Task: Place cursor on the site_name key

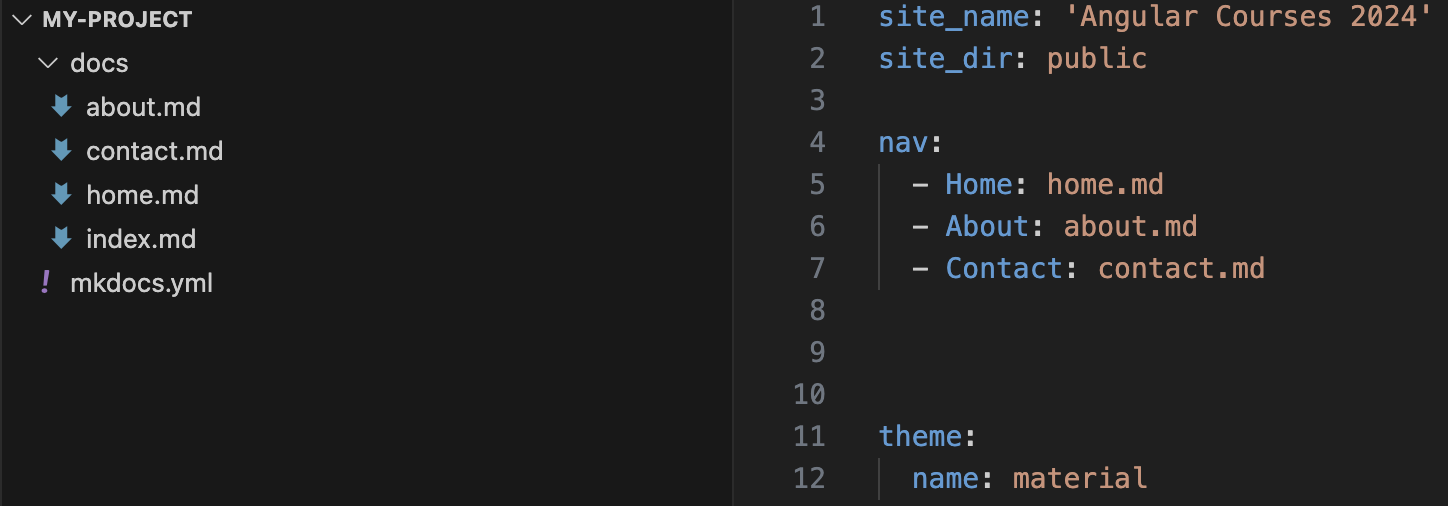Action: point(937,17)
